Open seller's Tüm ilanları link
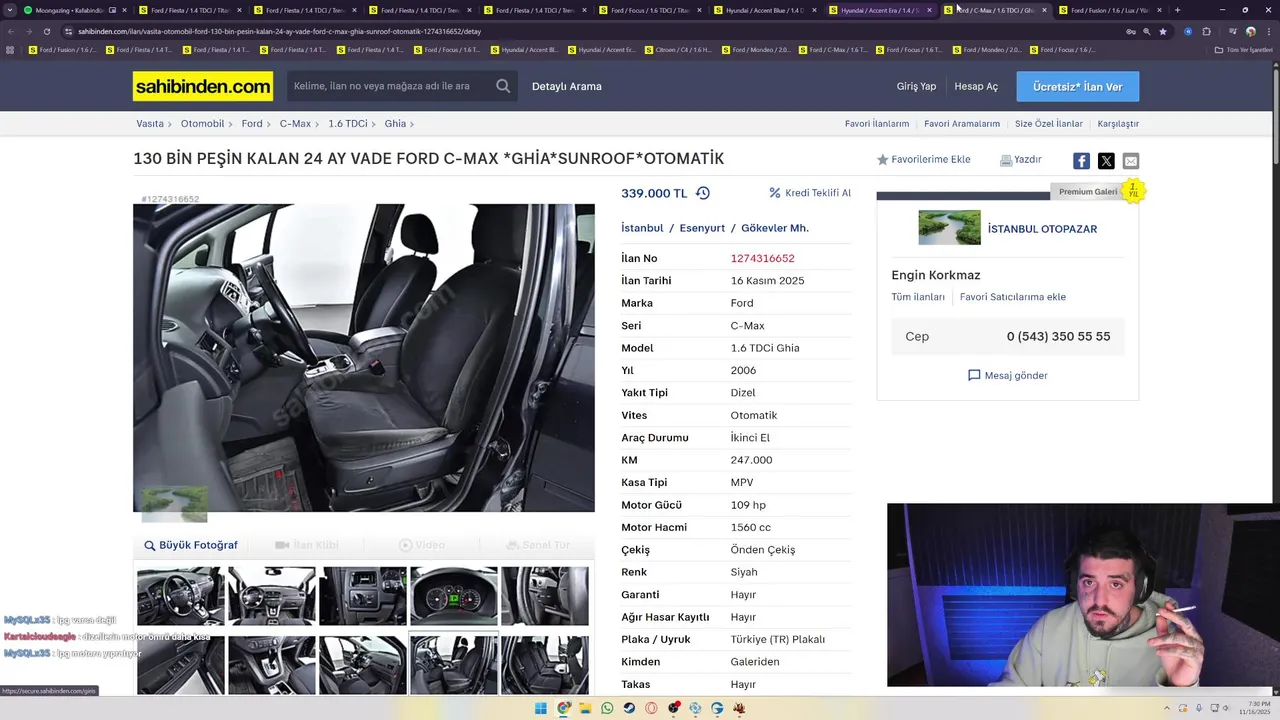Screen dimensions: 1280x720 pos(918,297)
